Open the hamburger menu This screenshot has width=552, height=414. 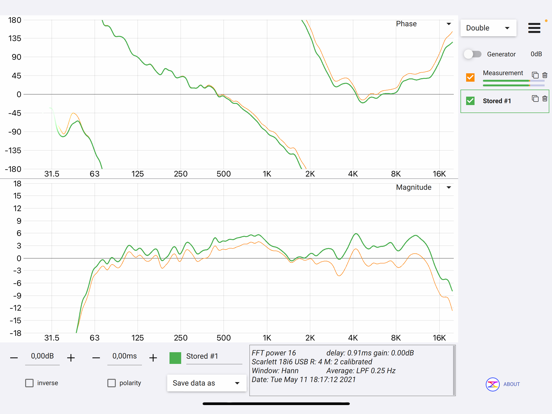[x=534, y=28]
